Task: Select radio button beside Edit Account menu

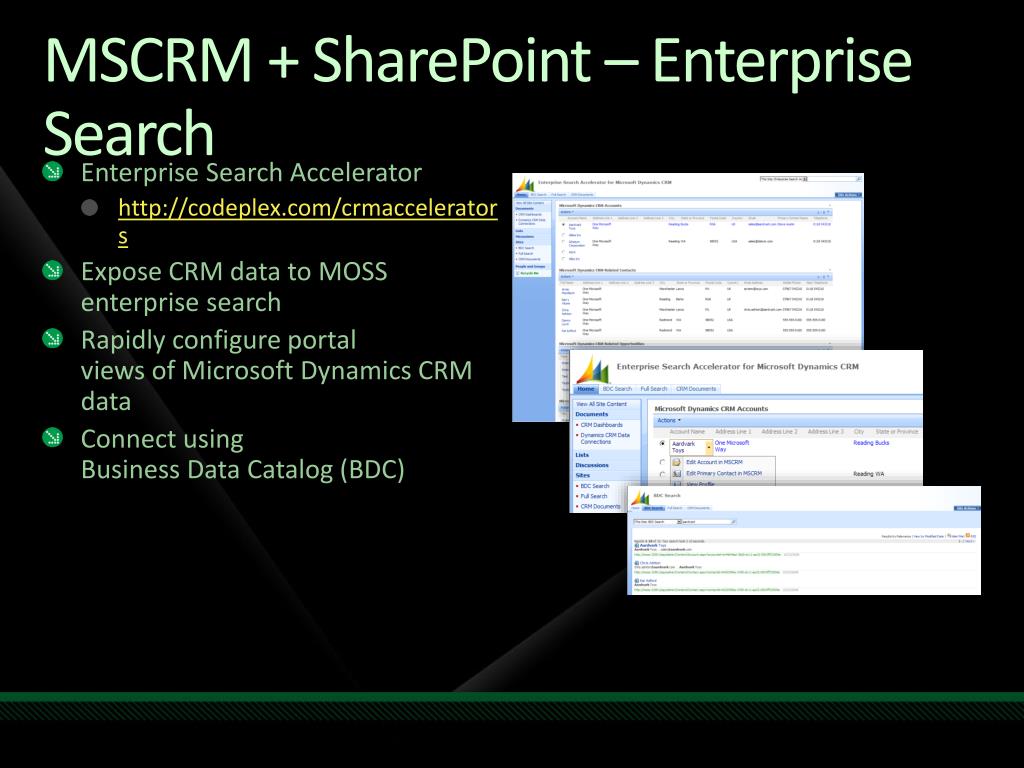Action: (x=662, y=462)
